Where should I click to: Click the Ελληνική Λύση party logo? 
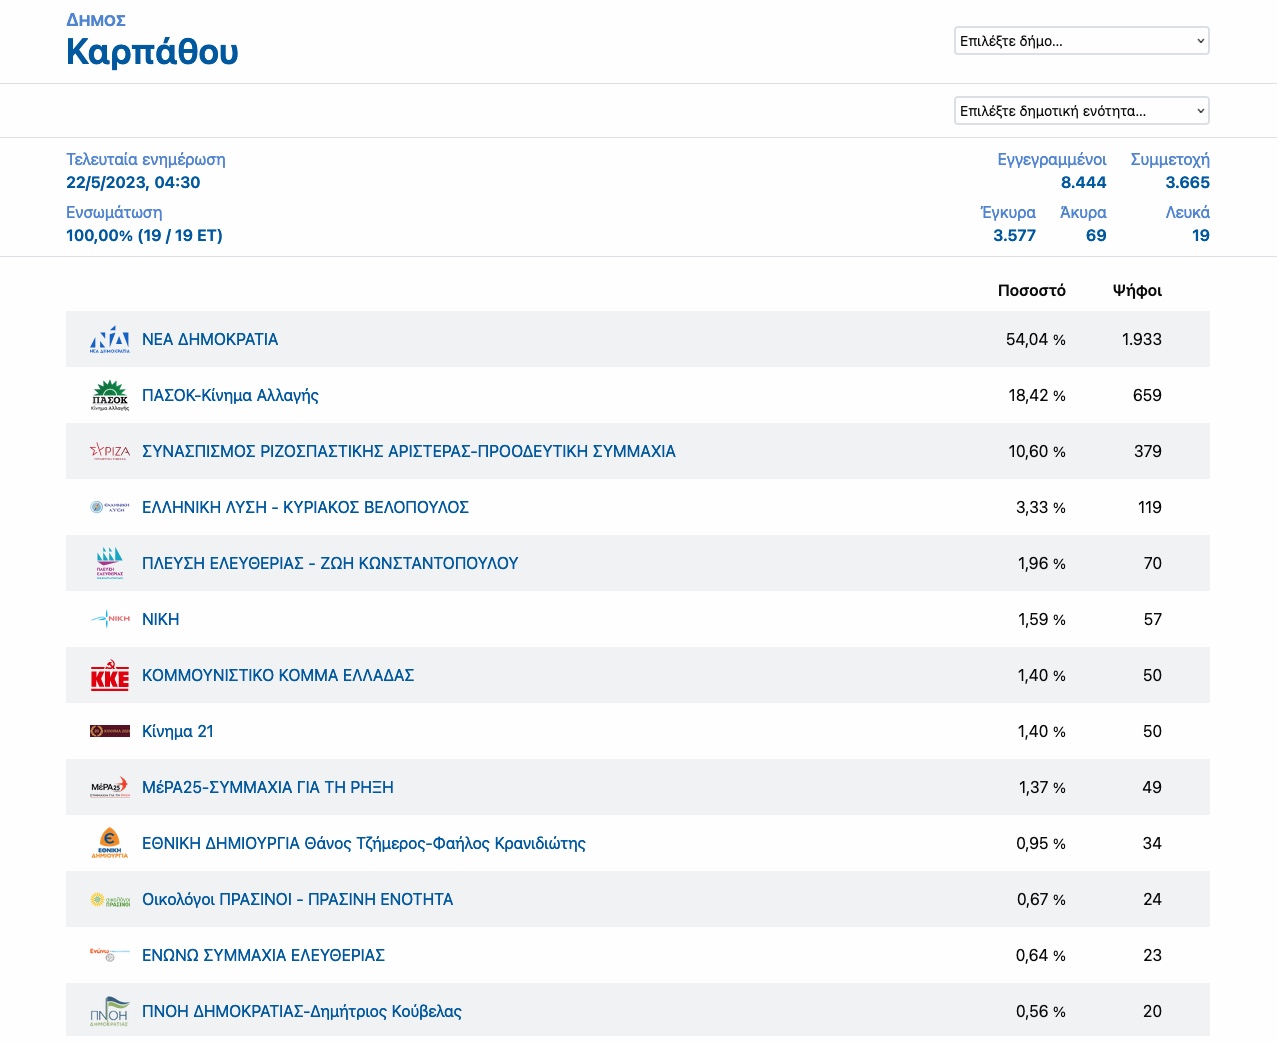(110, 507)
